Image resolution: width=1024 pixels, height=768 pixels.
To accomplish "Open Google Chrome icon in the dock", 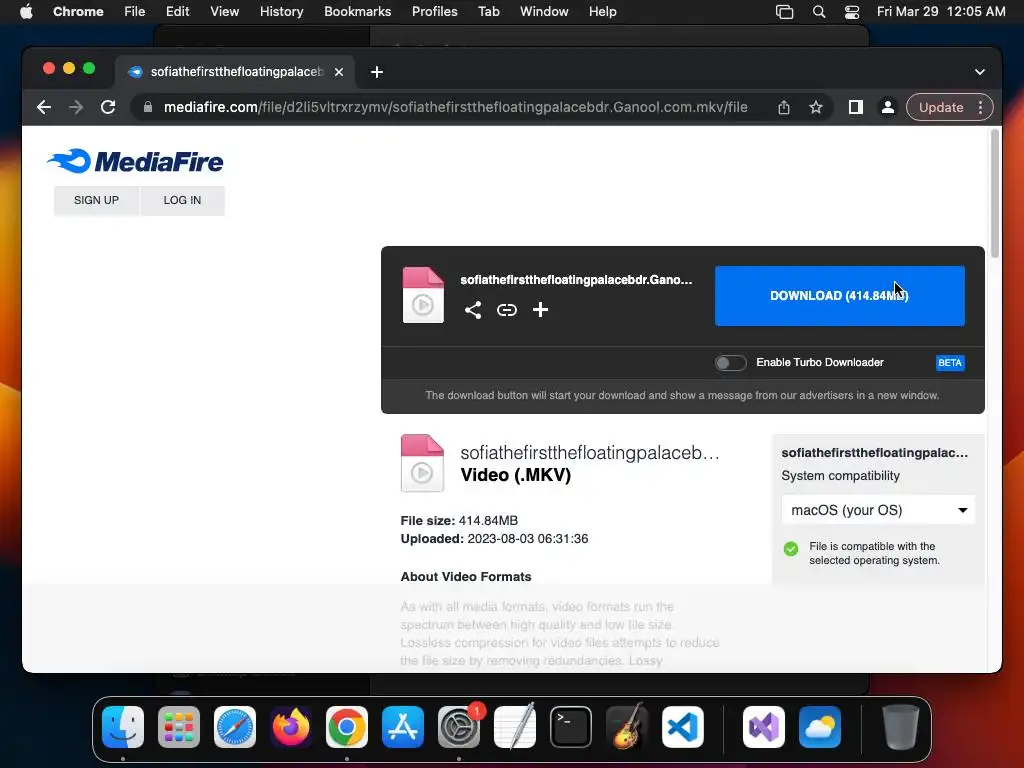I will click(x=347, y=727).
